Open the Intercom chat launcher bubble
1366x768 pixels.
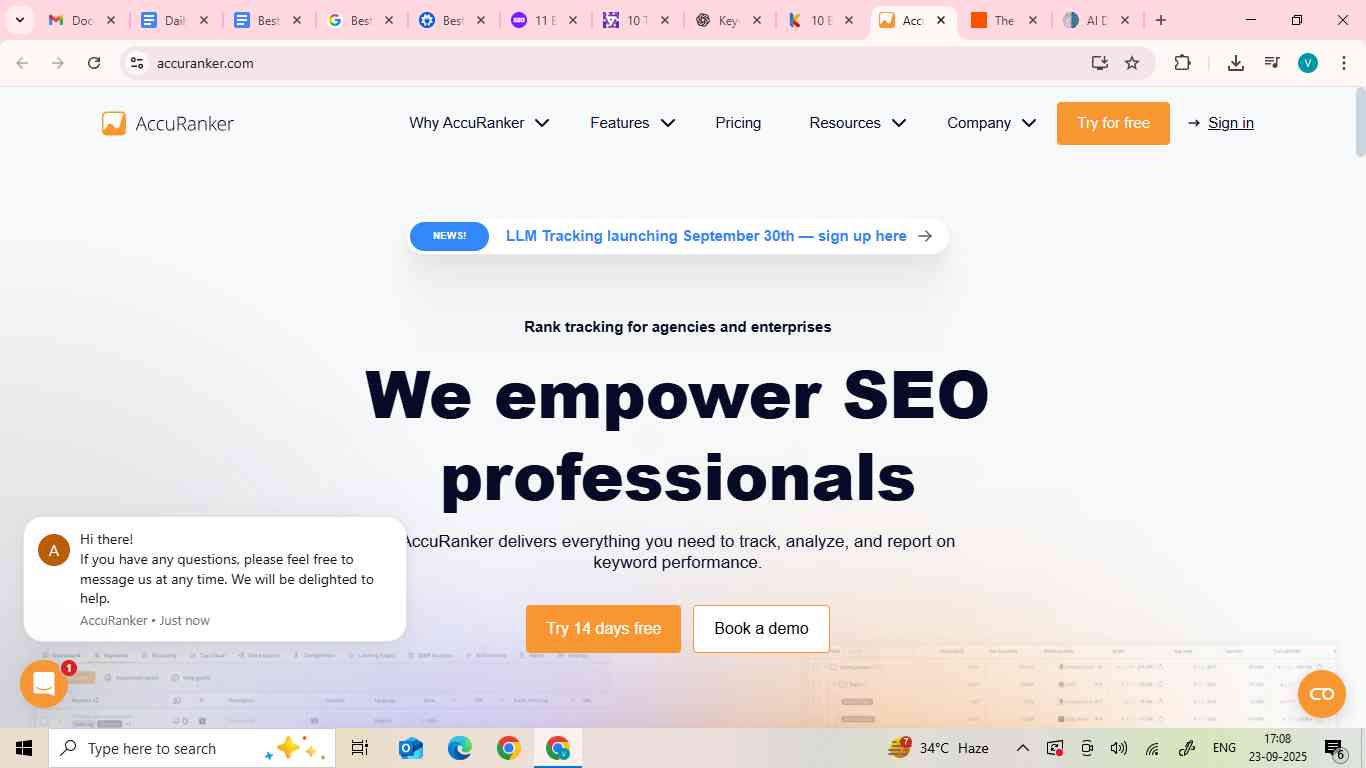pyautogui.click(x=44, y=684)
